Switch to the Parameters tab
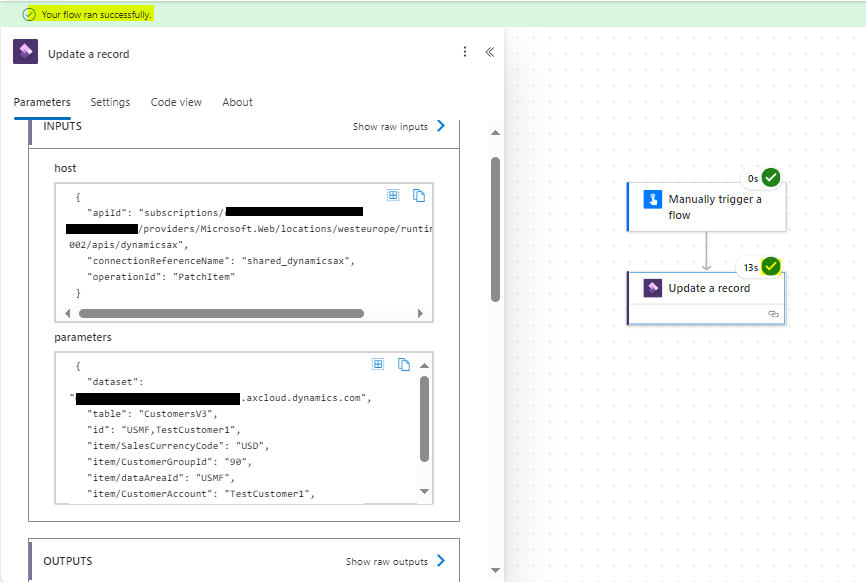This screenshot has height=582, width=866. click(x=42, y=102)
